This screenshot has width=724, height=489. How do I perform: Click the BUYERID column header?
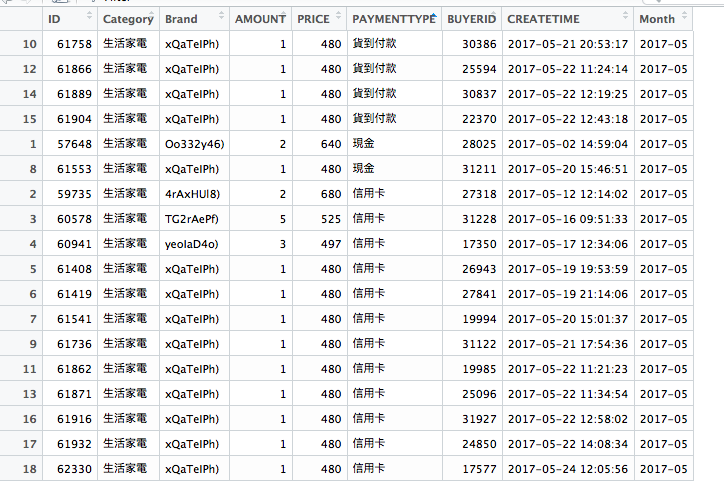(x=471, y=19)
